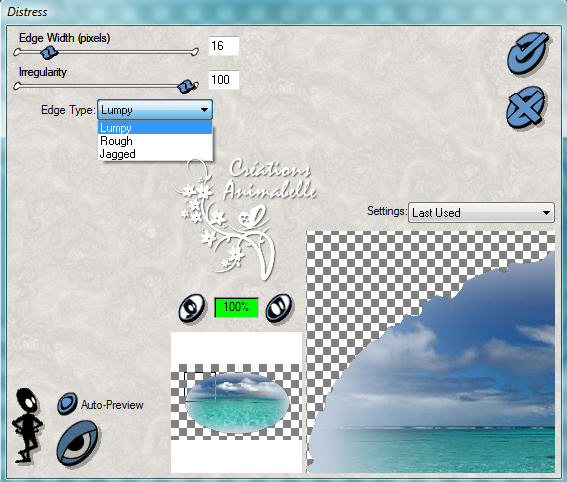The width and height of the screenshot is (567, 482).
Task: Click the black alien figure icon
Action: (x=27, y=426)
